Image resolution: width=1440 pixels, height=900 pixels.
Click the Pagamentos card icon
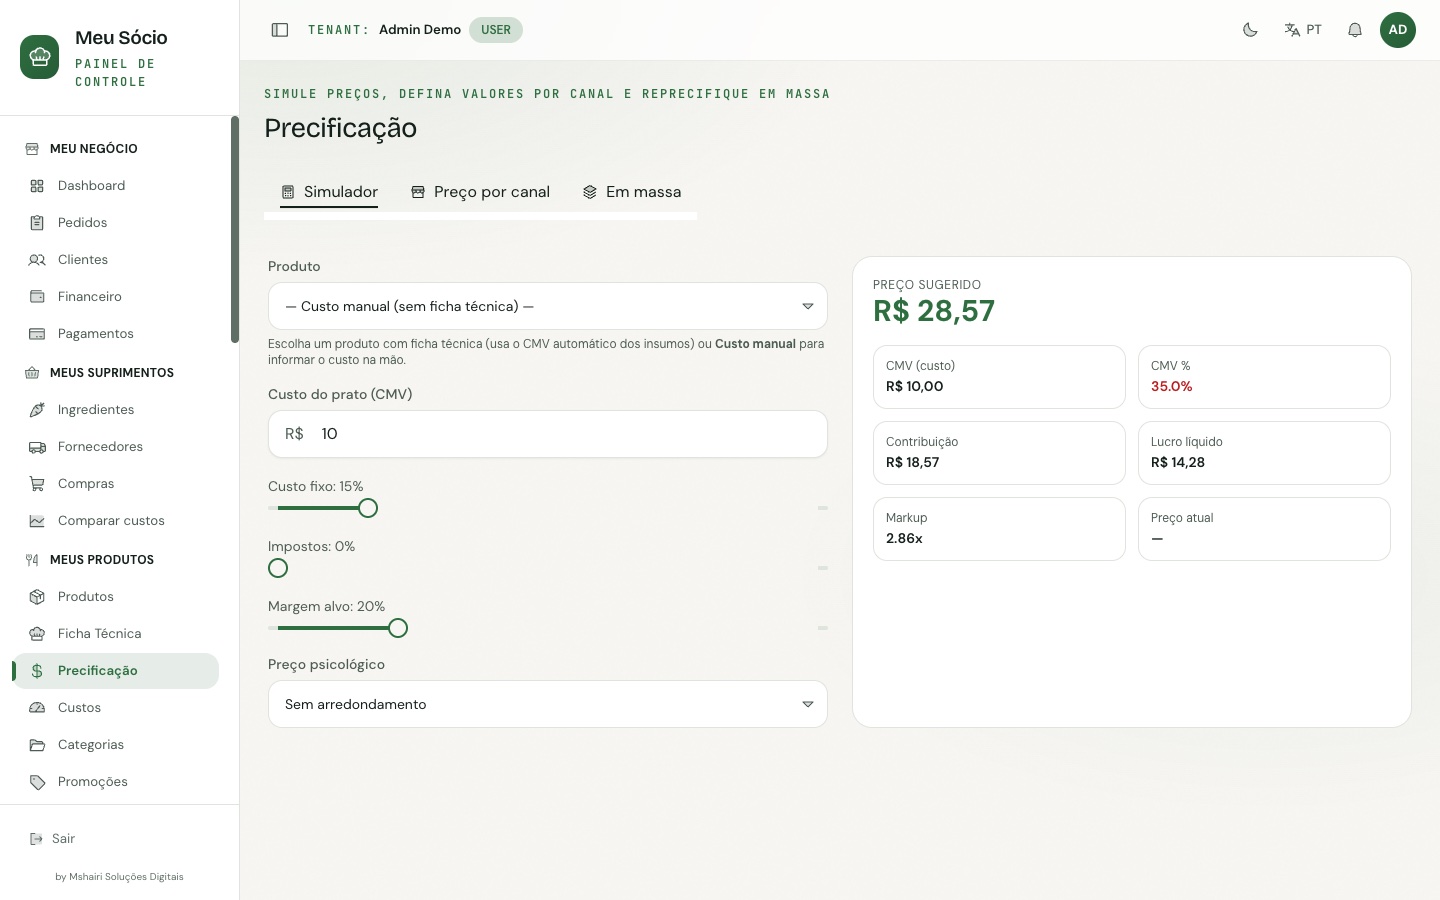click(x=37, y=334)
